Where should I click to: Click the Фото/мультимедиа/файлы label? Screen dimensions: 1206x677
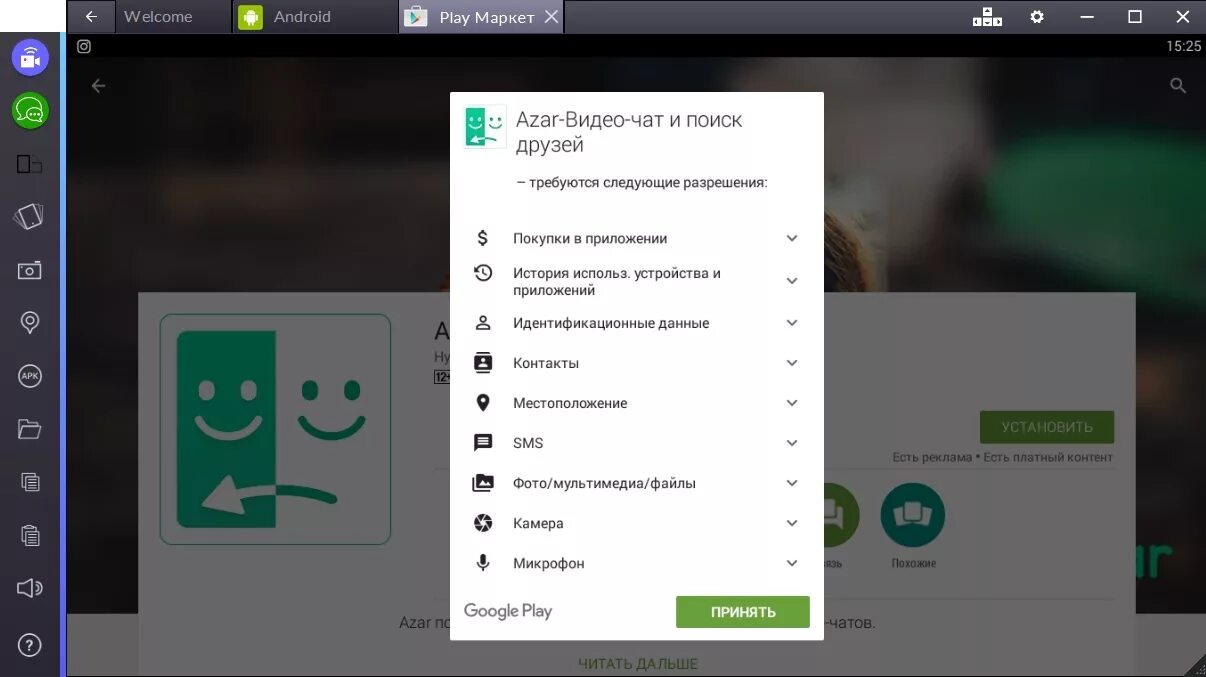point(604,483)
